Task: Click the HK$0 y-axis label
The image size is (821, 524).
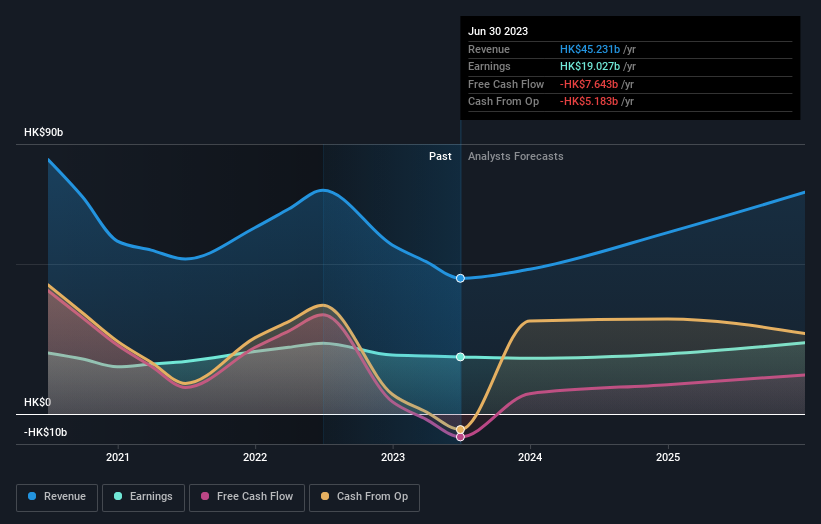Action: point(38,403)
